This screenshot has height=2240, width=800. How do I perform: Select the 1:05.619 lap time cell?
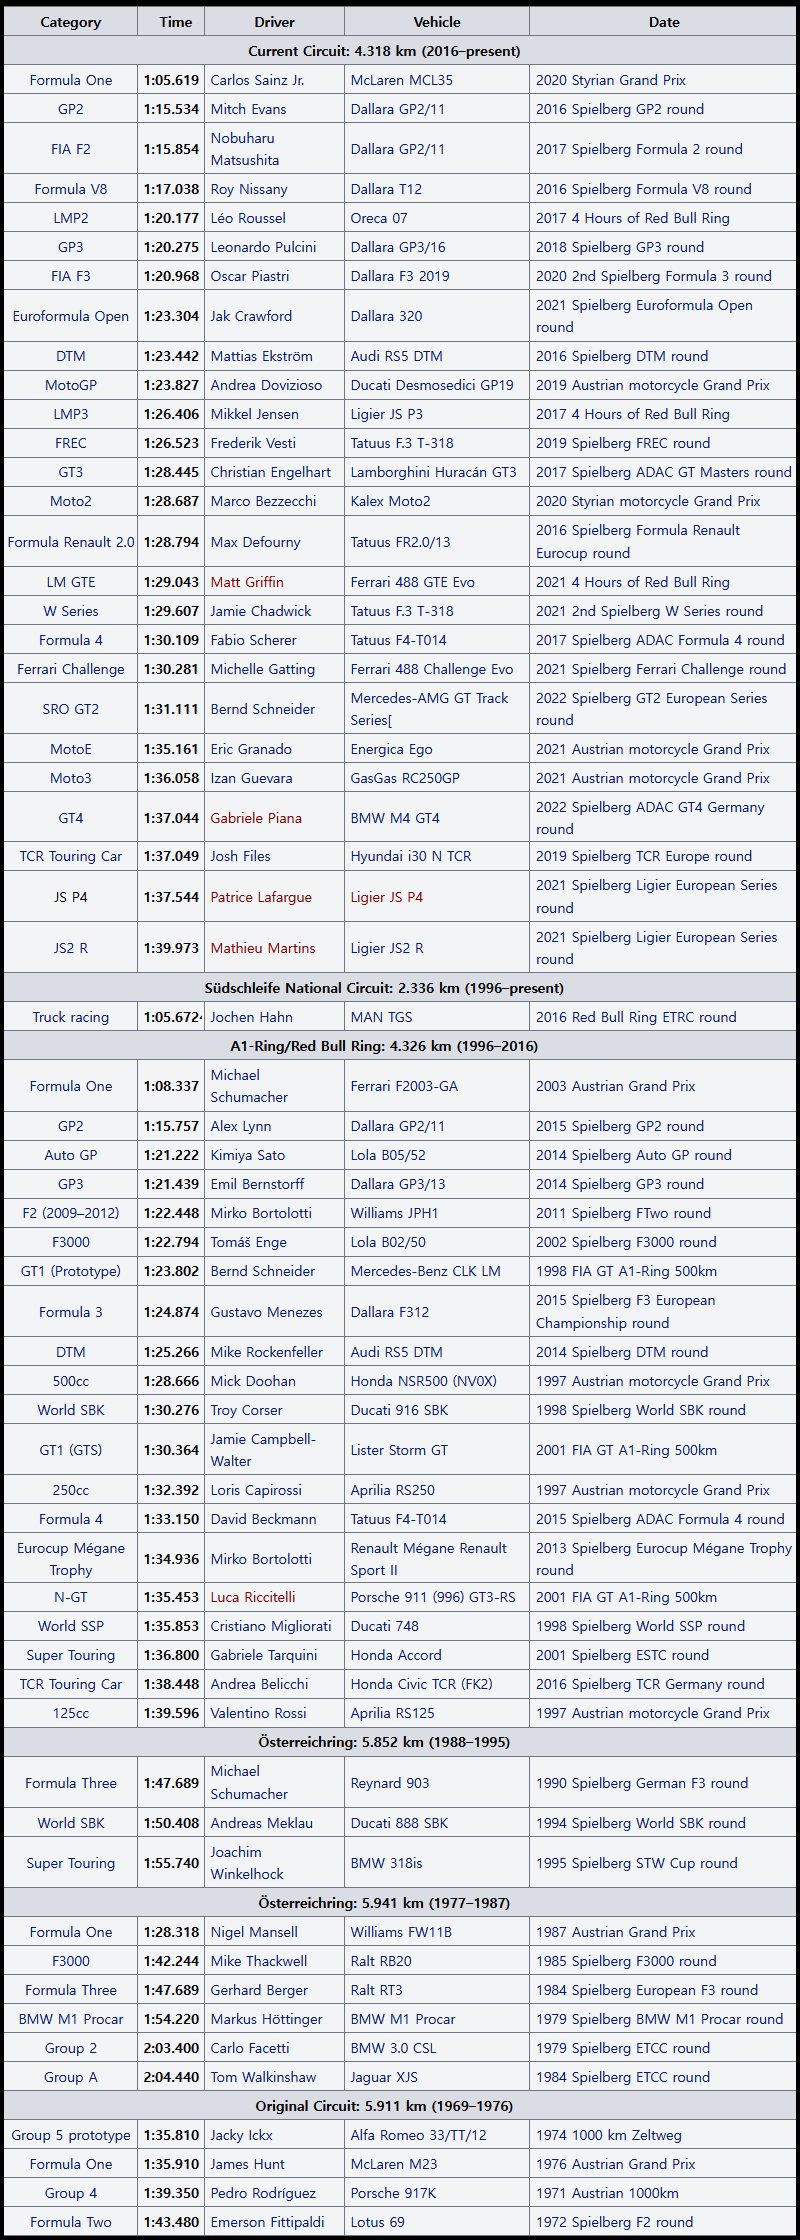(171, 80)
